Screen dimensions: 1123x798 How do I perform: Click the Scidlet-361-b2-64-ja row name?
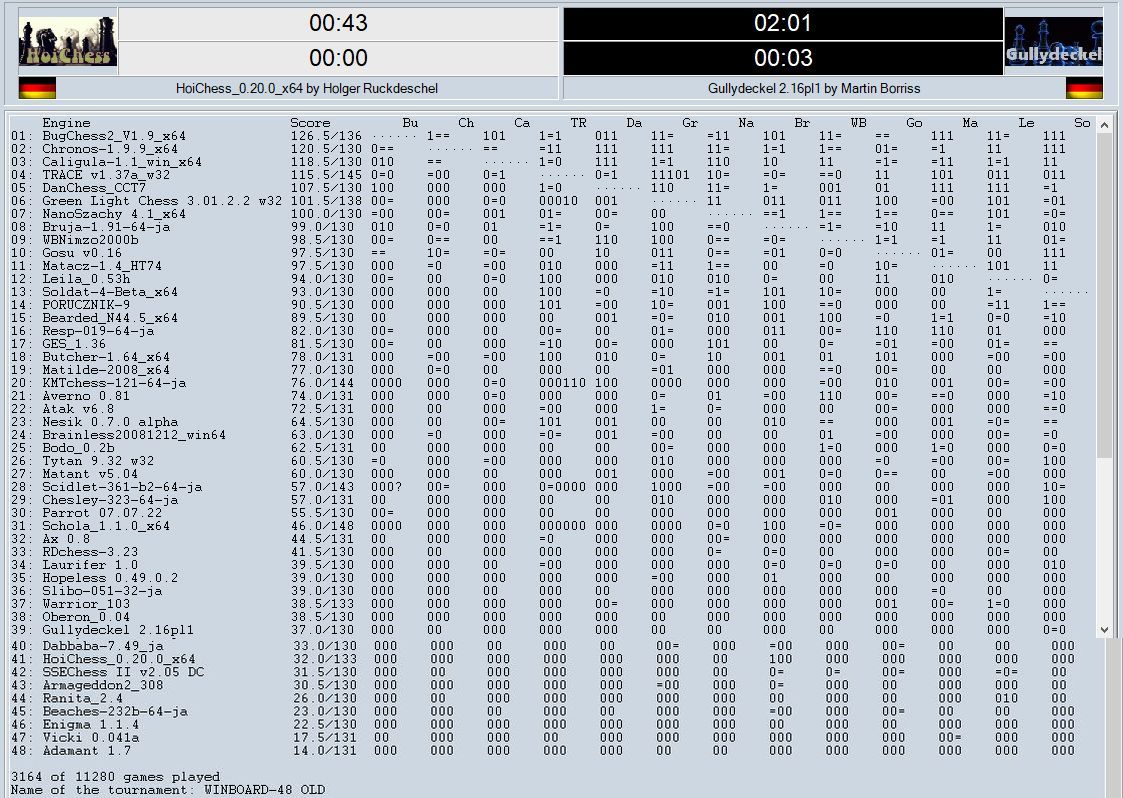pyautogui.click(x=122, y=486)
